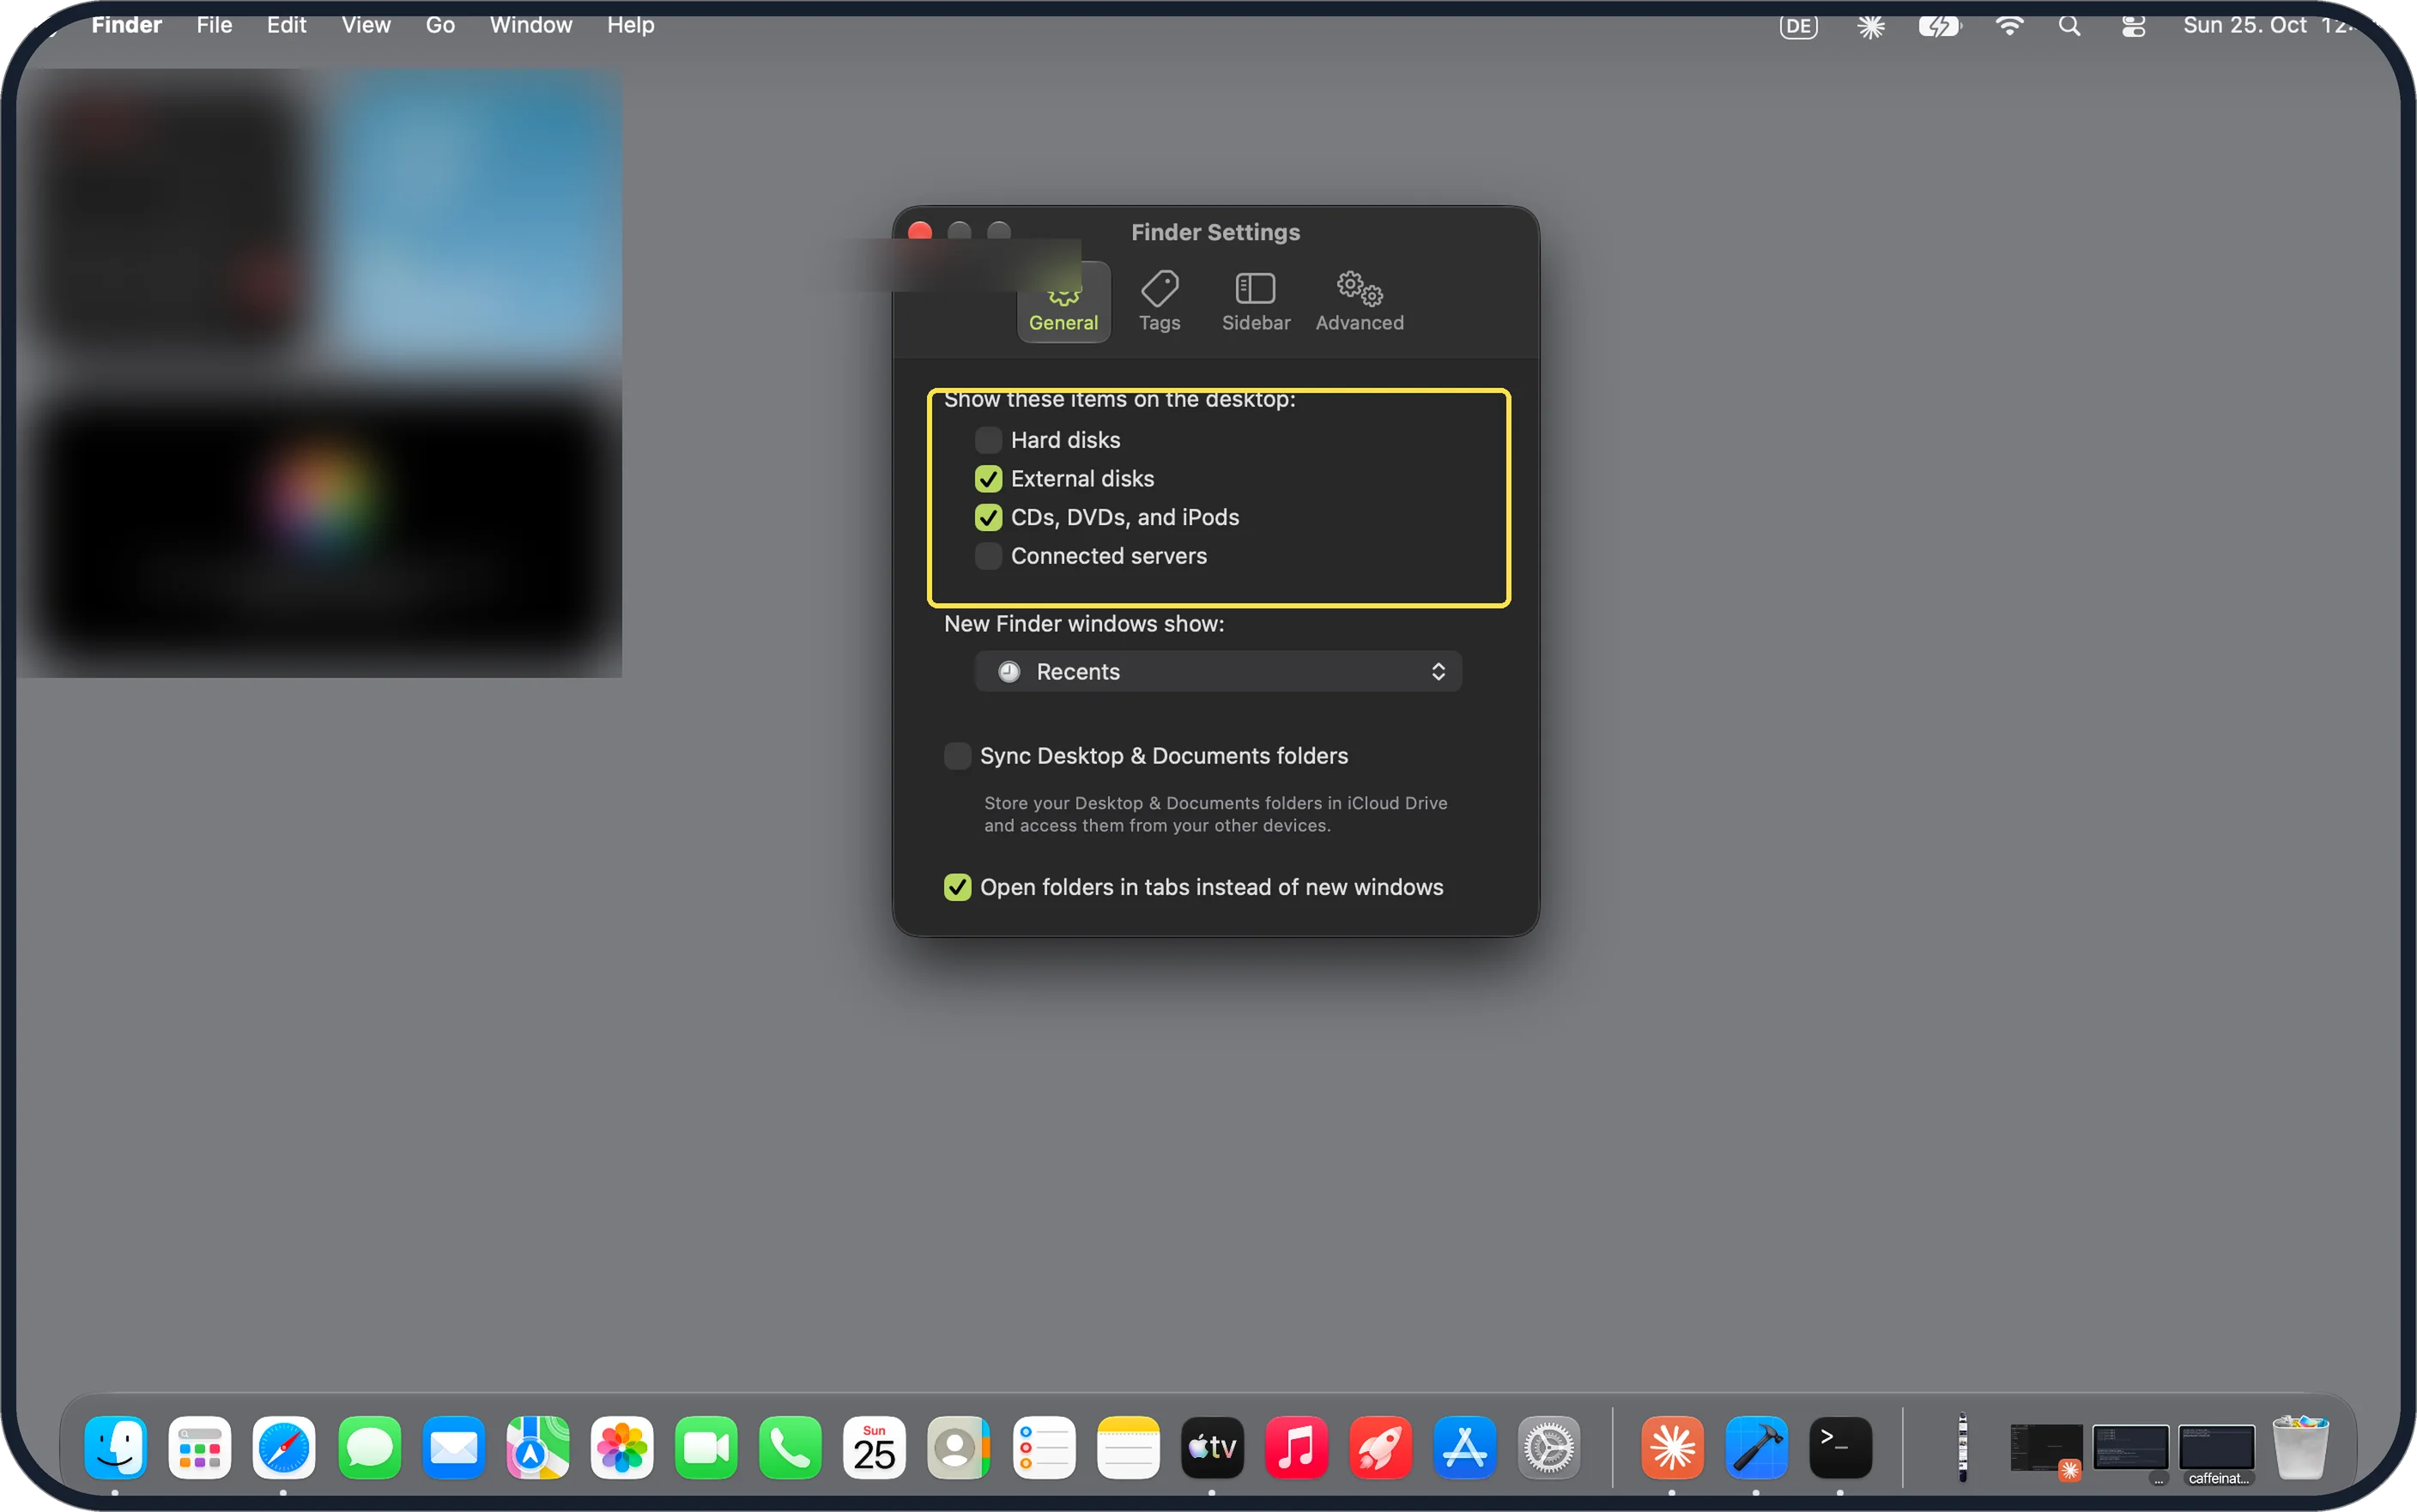This screenshot has height=1512, width=2417.
Task: Switch to the Sidebar tab
Action: [1255, 301]
